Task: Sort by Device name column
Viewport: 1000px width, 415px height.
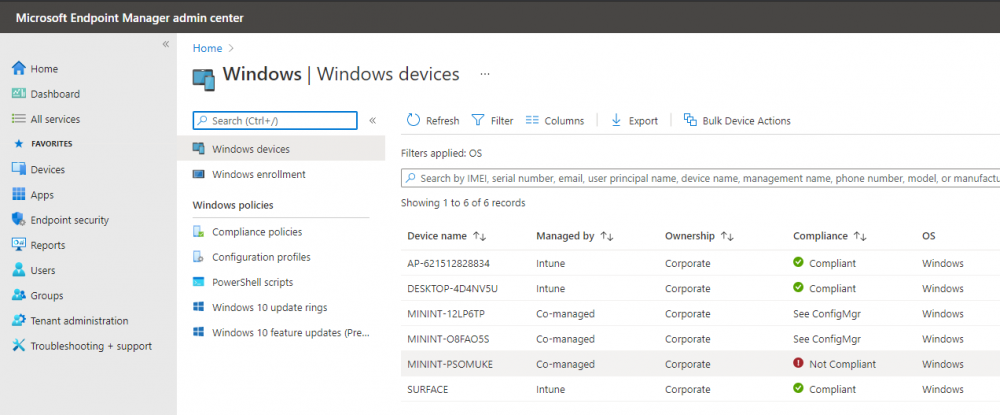Action: tap(446, 237)
